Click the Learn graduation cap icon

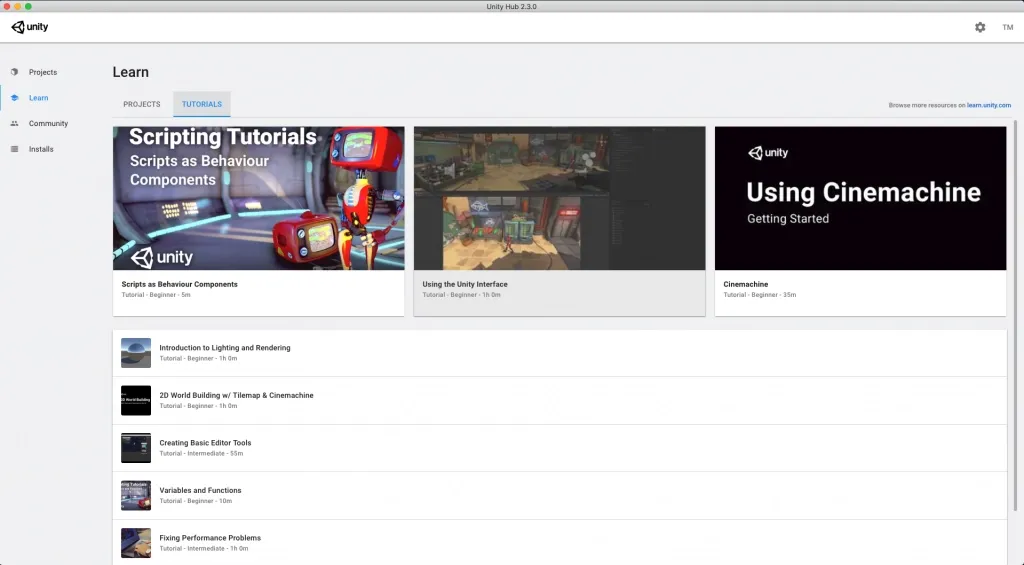[x=14, y=97]
